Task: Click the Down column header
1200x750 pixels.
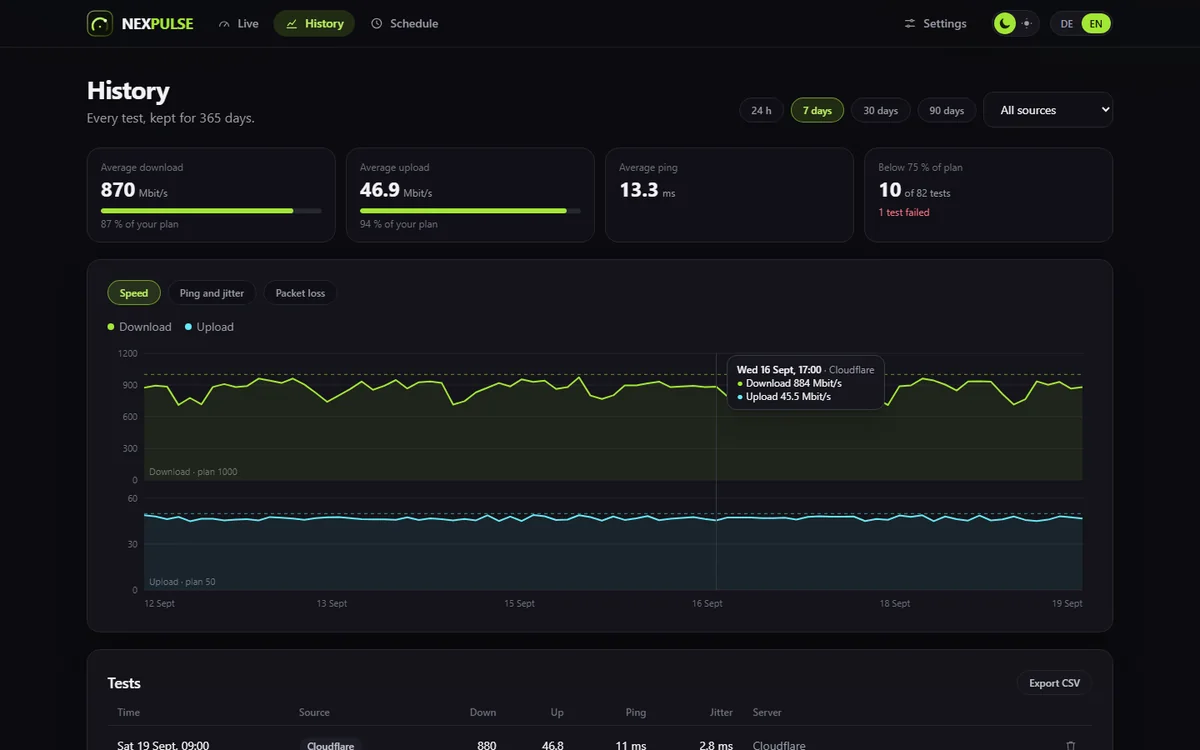Action: coord(483,713)
